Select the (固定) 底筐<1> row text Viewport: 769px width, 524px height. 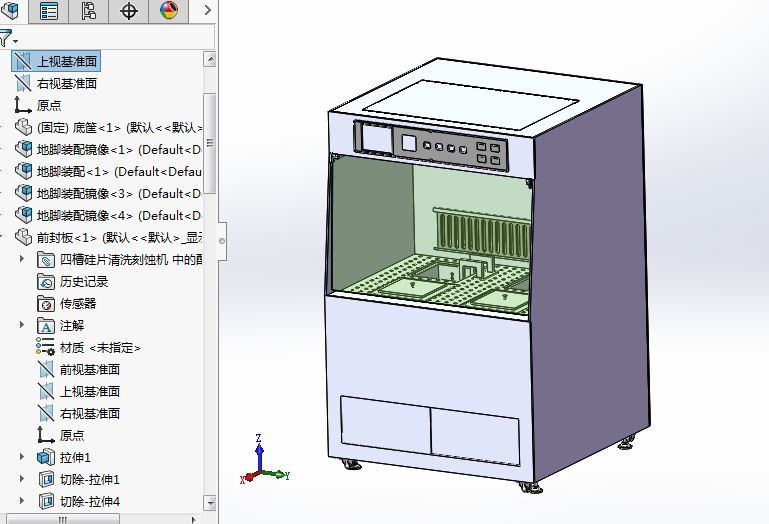click(x=120, y=128)
